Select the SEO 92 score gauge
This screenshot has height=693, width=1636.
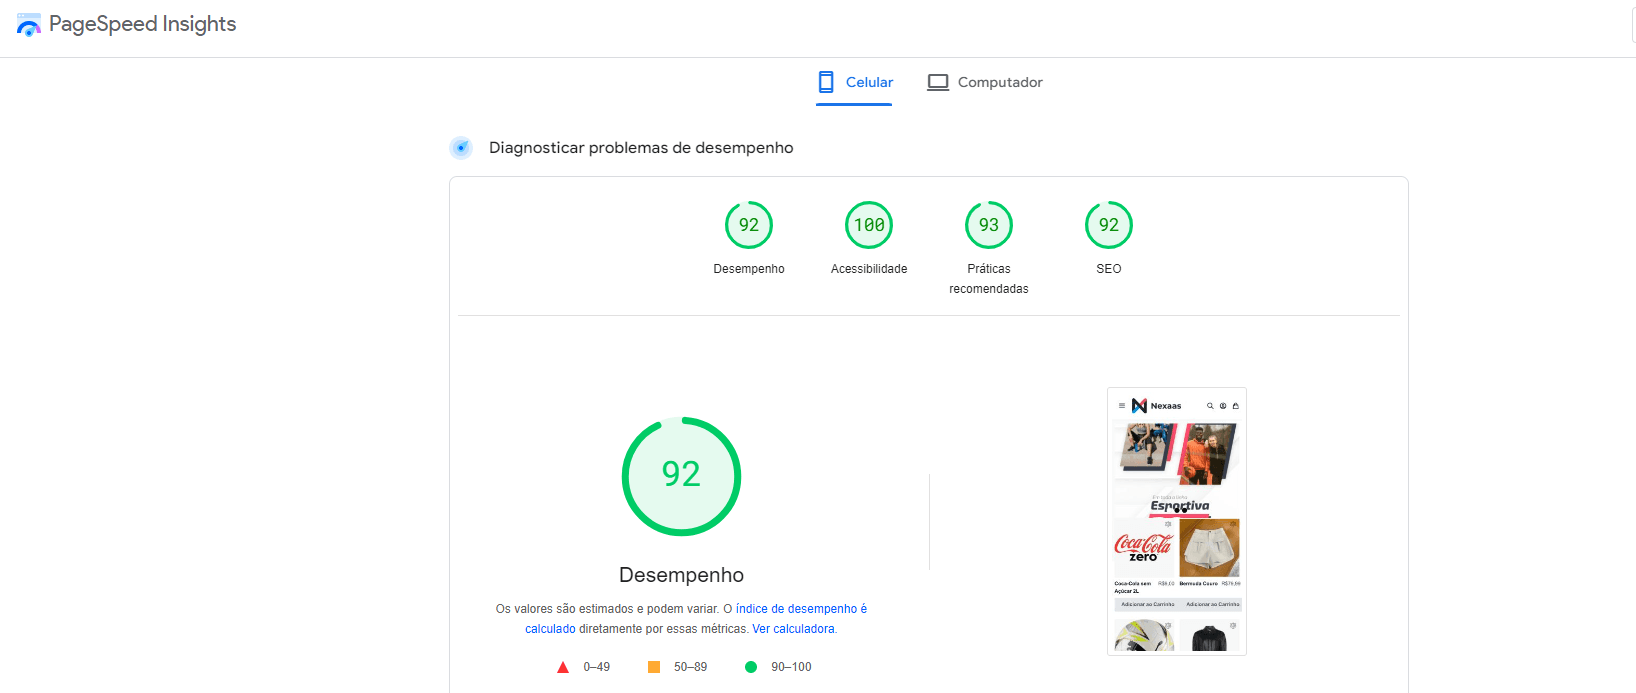click(1109, 225)
